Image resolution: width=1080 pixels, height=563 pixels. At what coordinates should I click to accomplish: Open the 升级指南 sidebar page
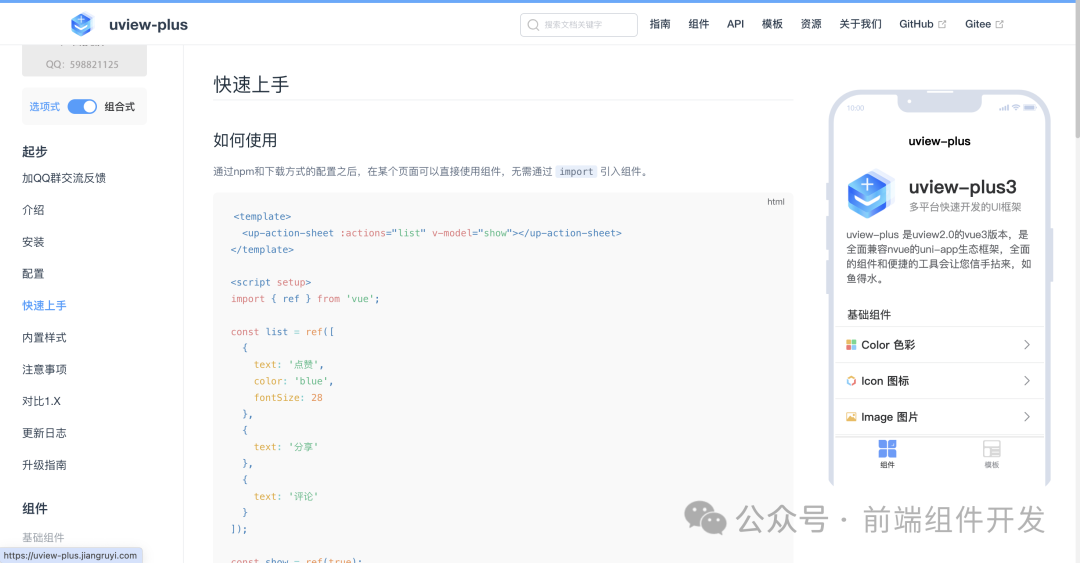tap(44, 465)
